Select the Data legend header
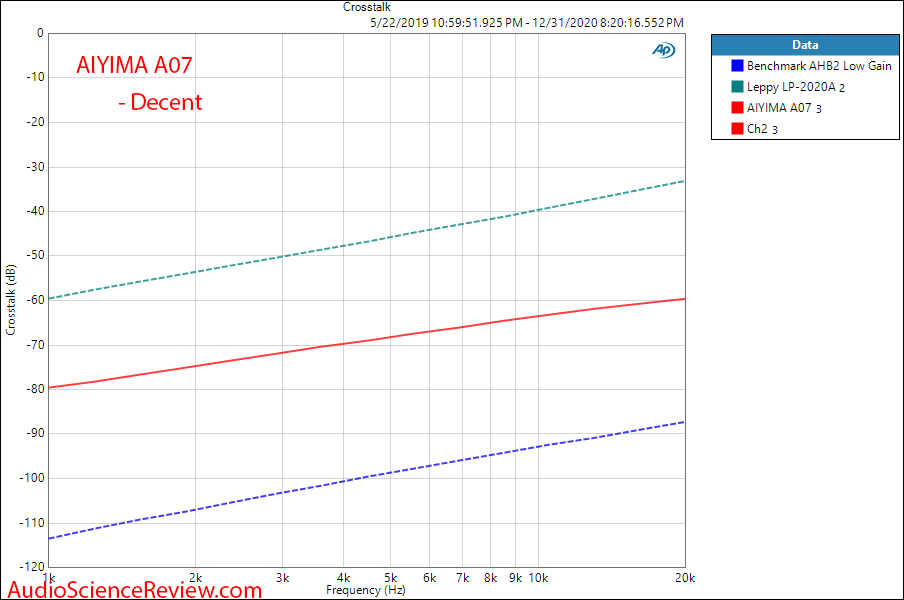The image size is (904, 600). tap(805, 45)
